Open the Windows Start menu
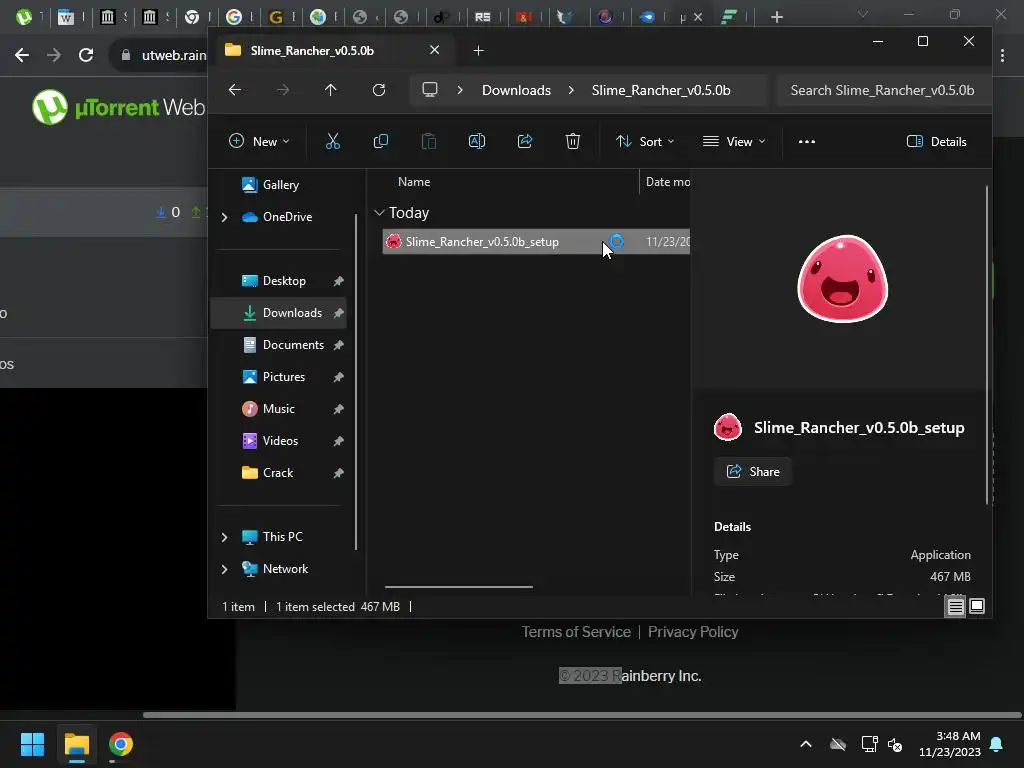 click(x=32, y=744)
